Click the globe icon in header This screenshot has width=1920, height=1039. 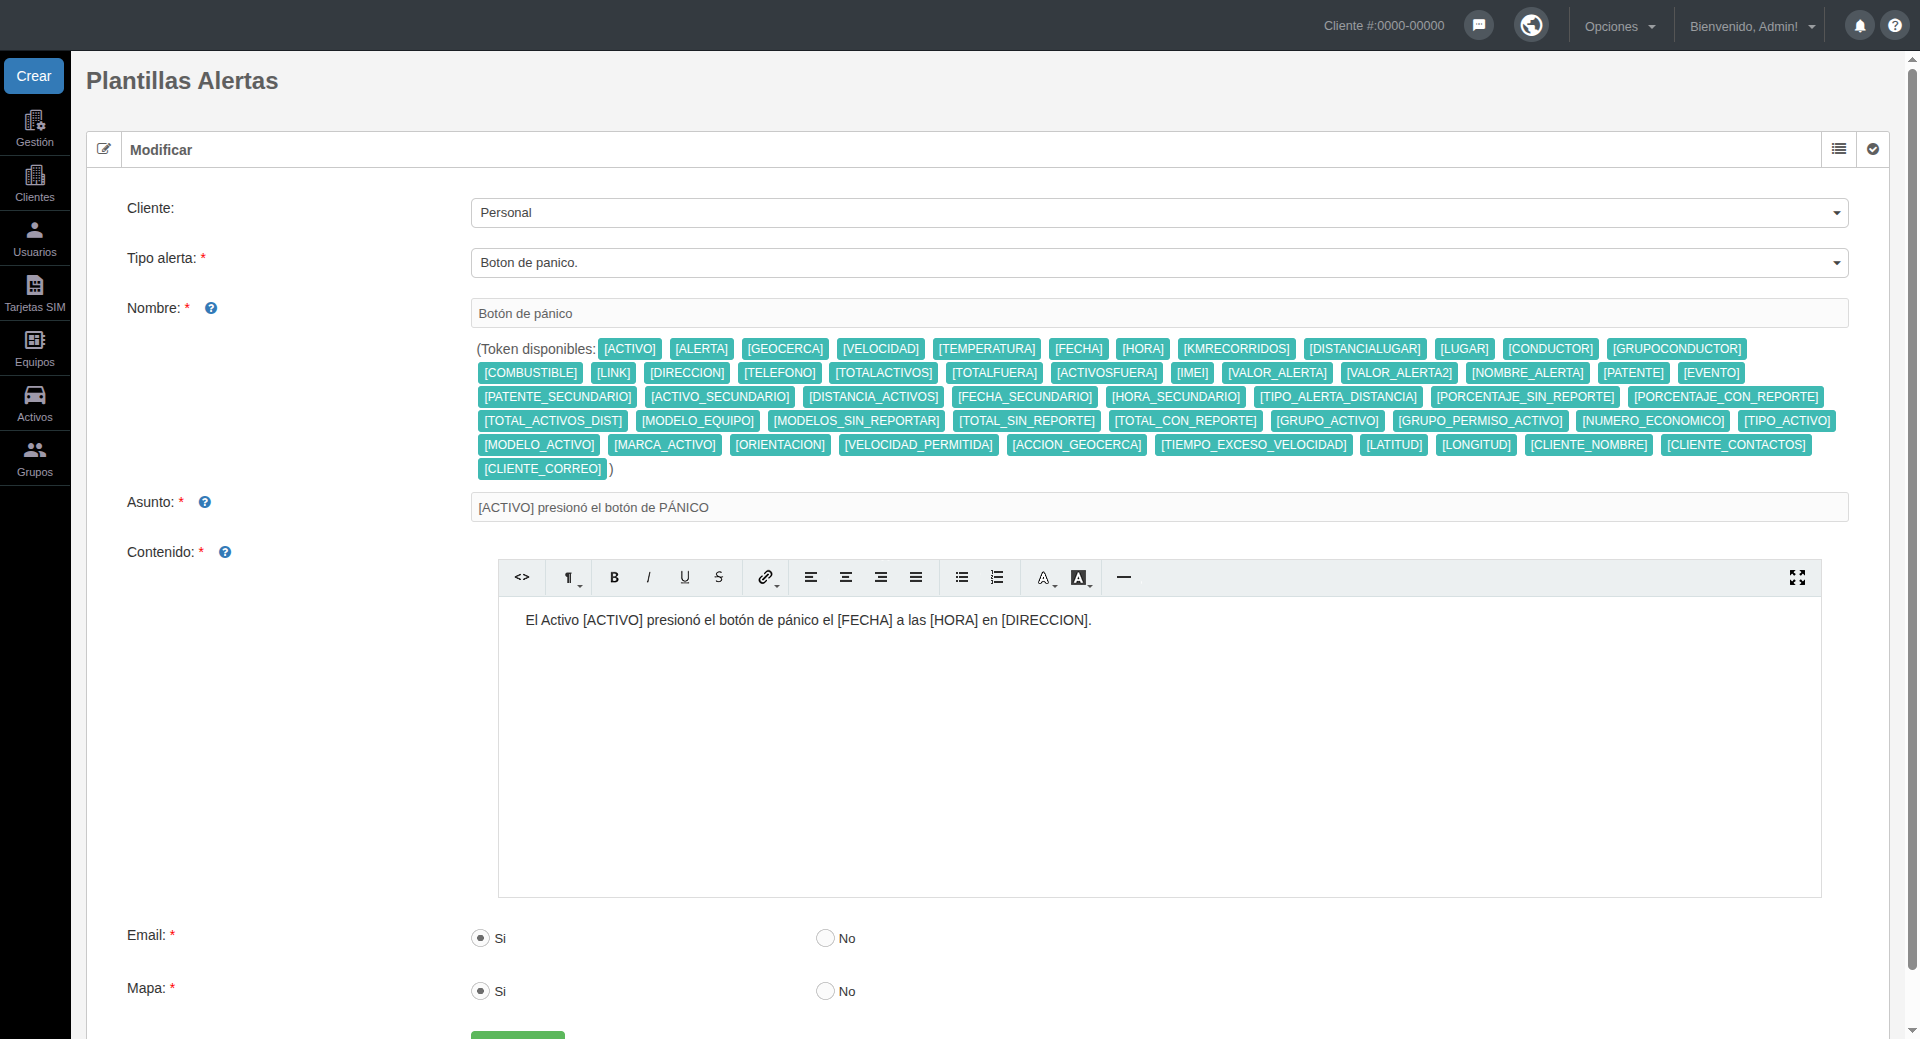click(x=1531, y=25)
